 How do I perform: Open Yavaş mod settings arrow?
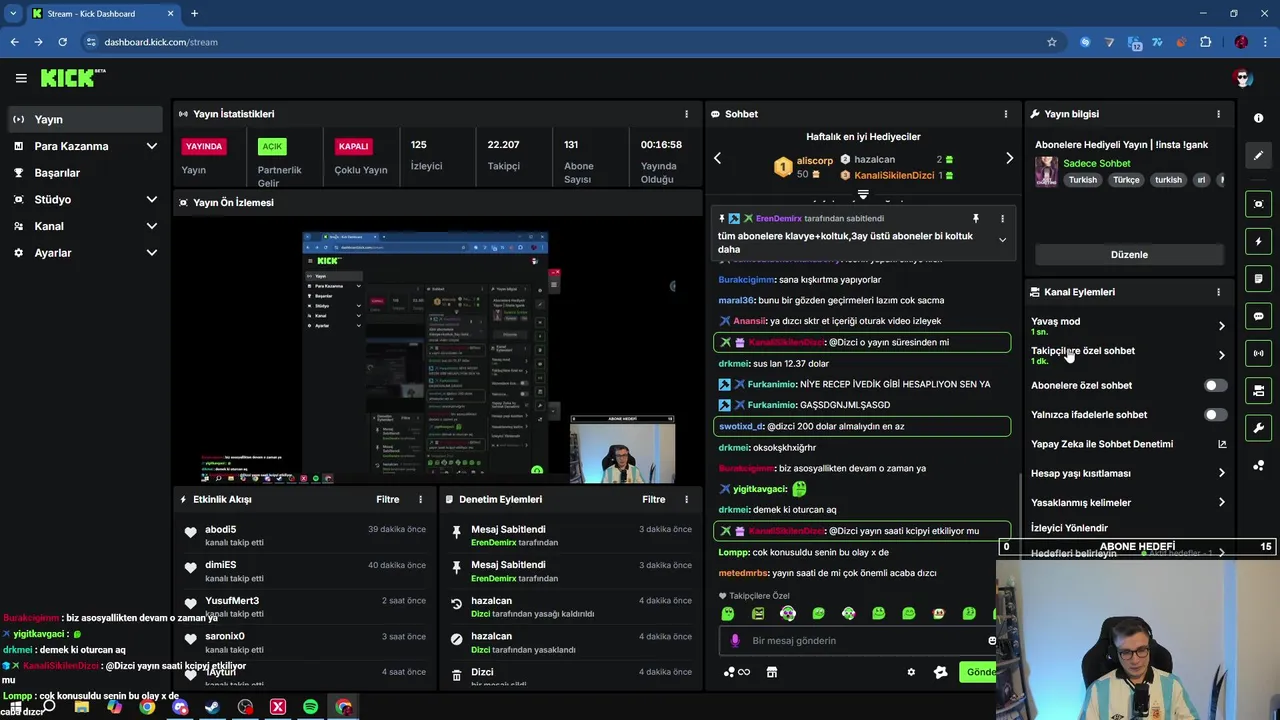coord(1221,326)
